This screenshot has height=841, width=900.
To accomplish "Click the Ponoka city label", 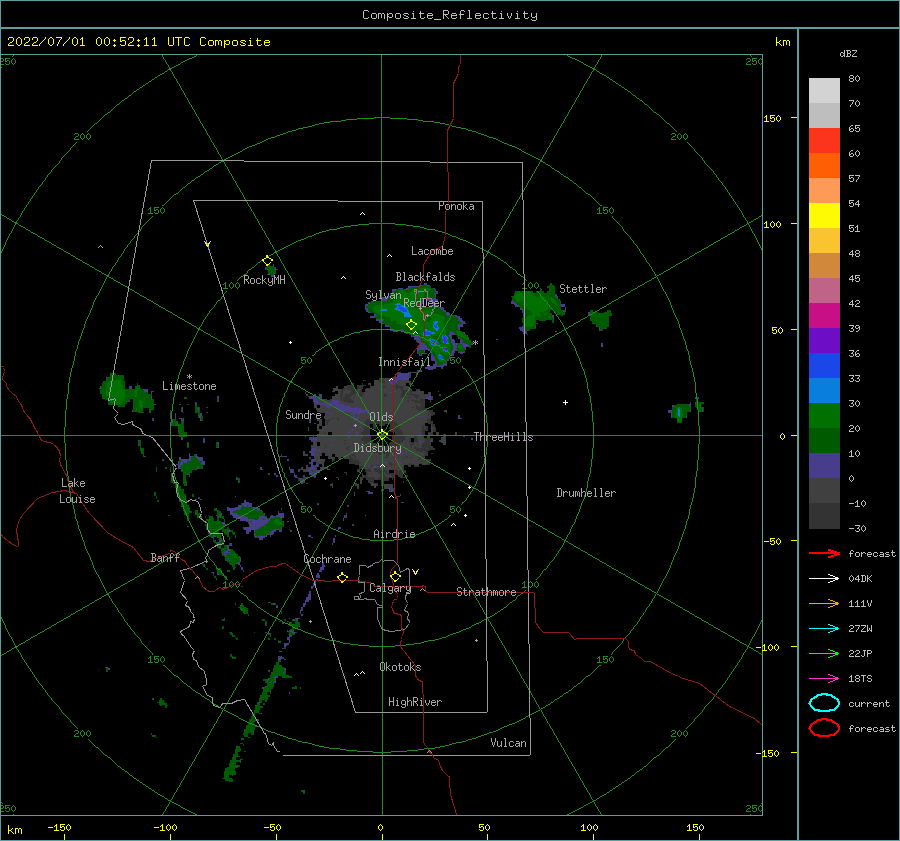I will click(x=456, y=206).
